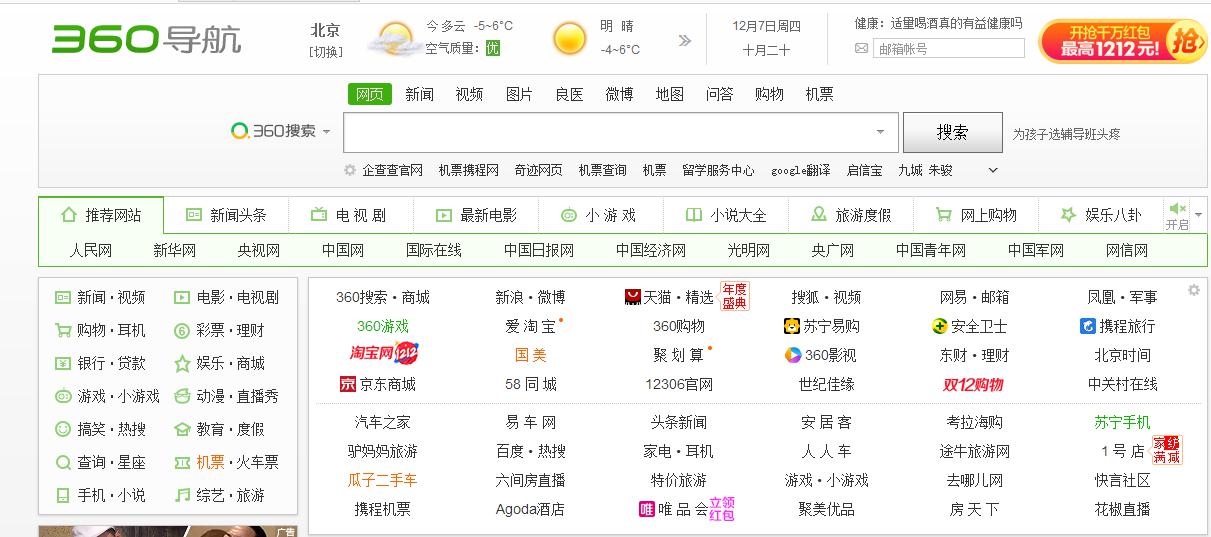Open the 中国日报网 link
The height and width of the screenshot is (537, 1211).
coord(539,250)
